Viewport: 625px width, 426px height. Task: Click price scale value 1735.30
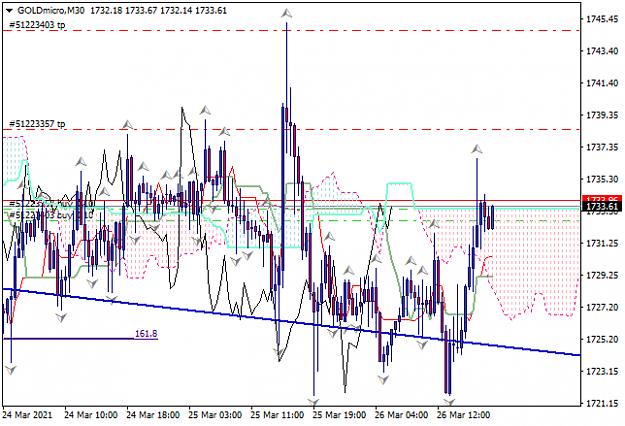[602, 179]
